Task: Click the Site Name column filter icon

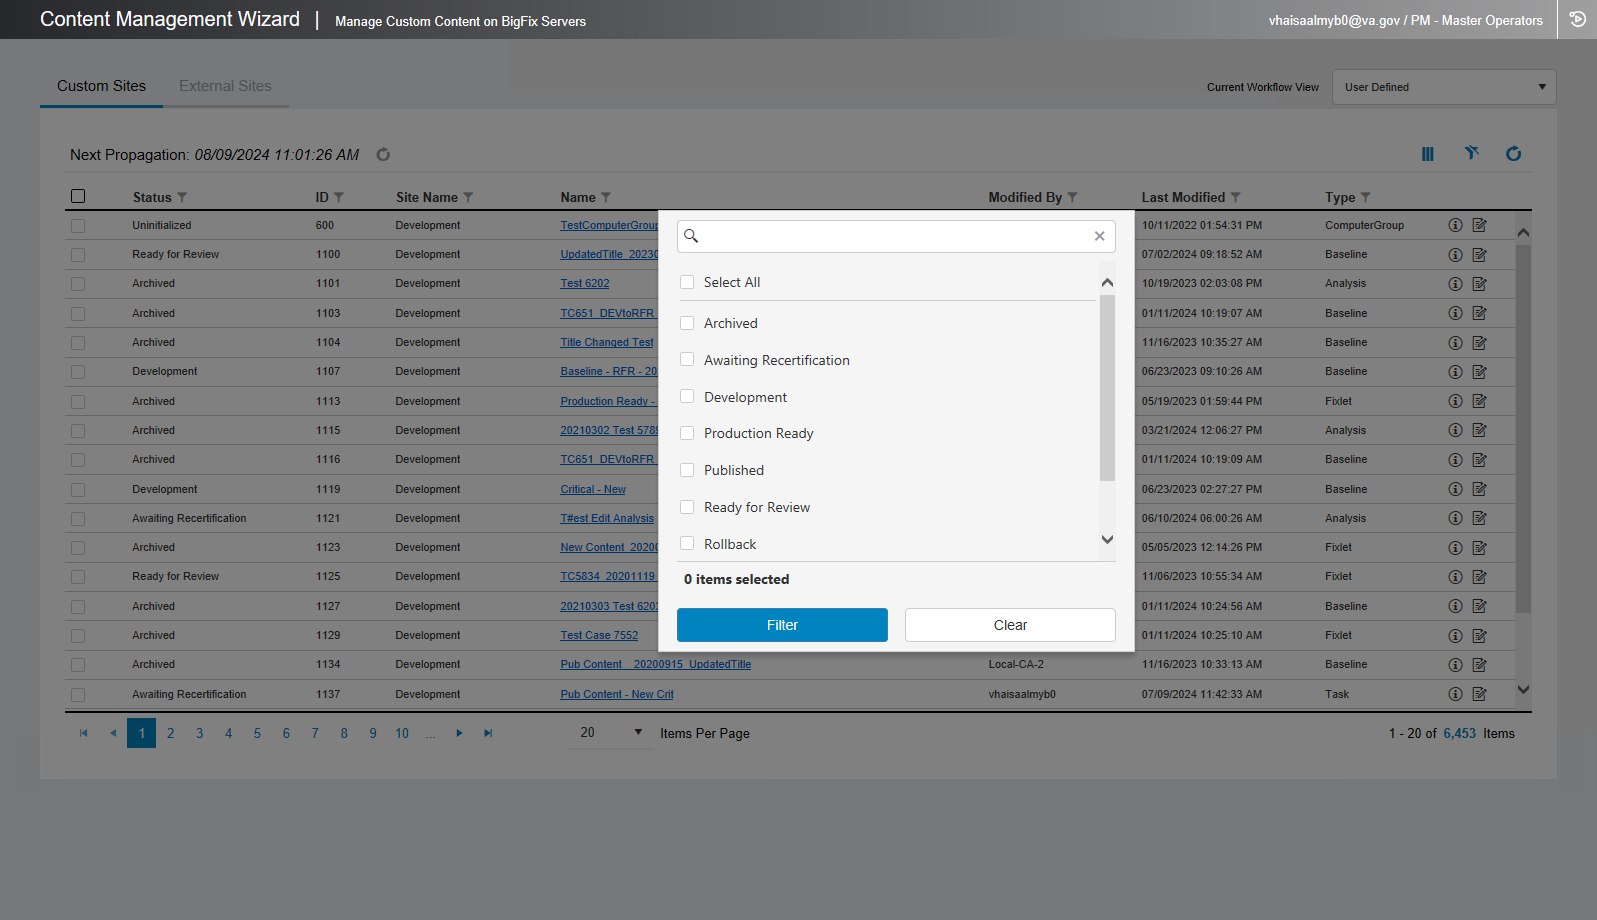Action: pos(468,197)
